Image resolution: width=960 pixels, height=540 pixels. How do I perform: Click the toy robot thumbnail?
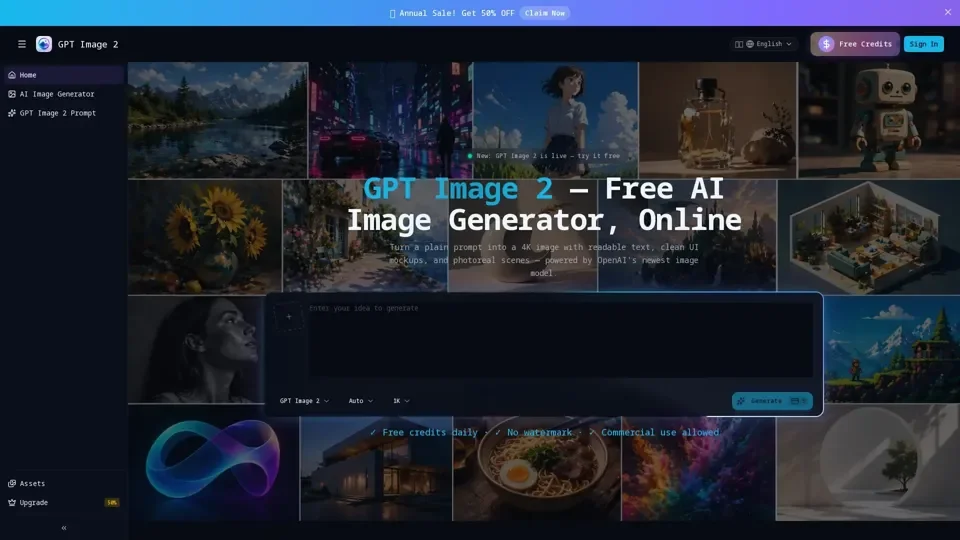coord(879,120)
